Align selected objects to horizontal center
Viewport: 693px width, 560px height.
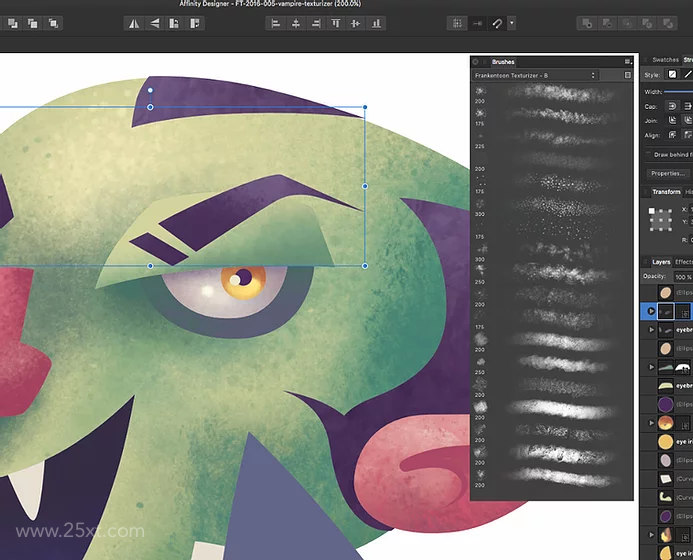(x=296, y=23)
